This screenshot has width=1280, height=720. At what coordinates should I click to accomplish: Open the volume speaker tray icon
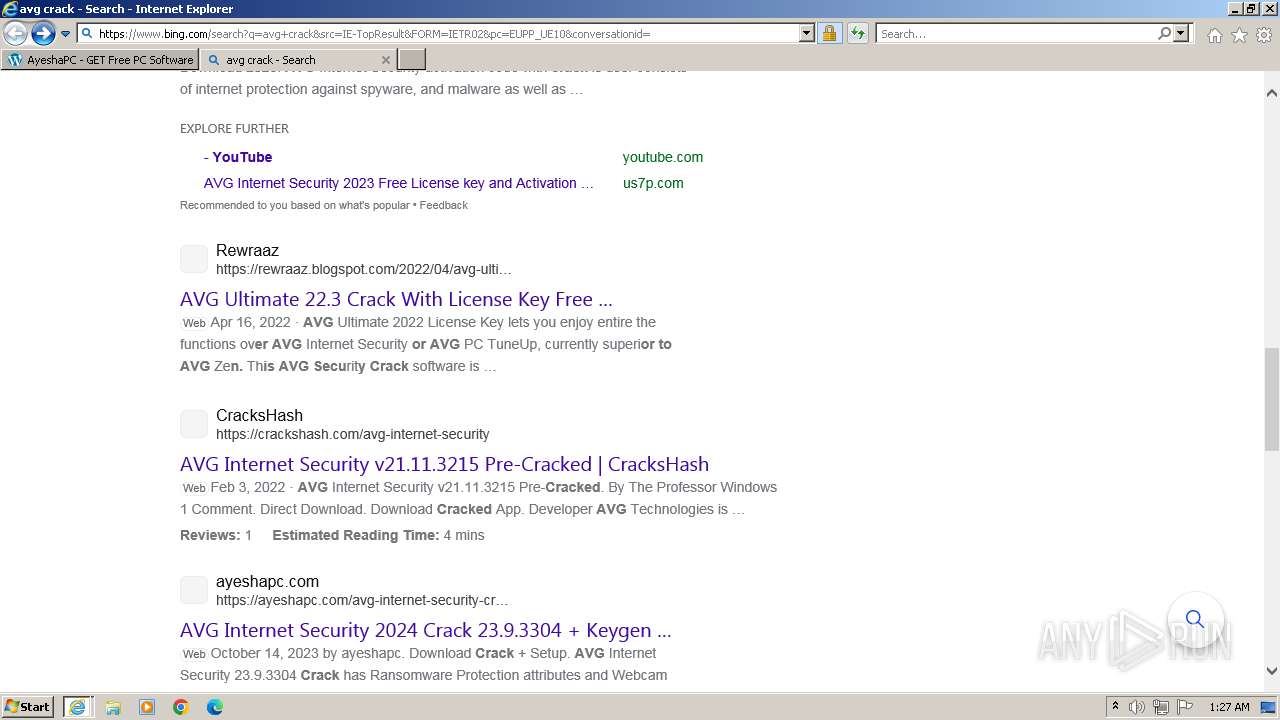(1137, 707)
